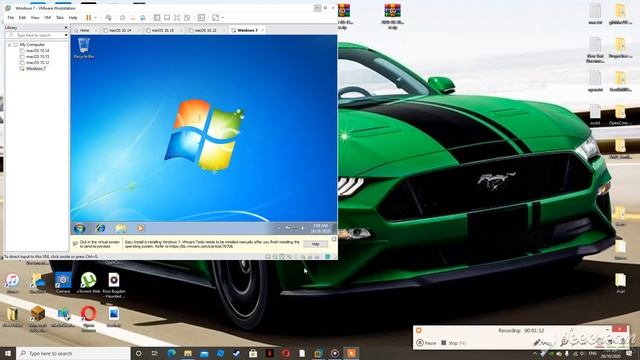Close the Windows 7 tab
Viewport: 640px width, 360px height.
[x=262, y=30]
